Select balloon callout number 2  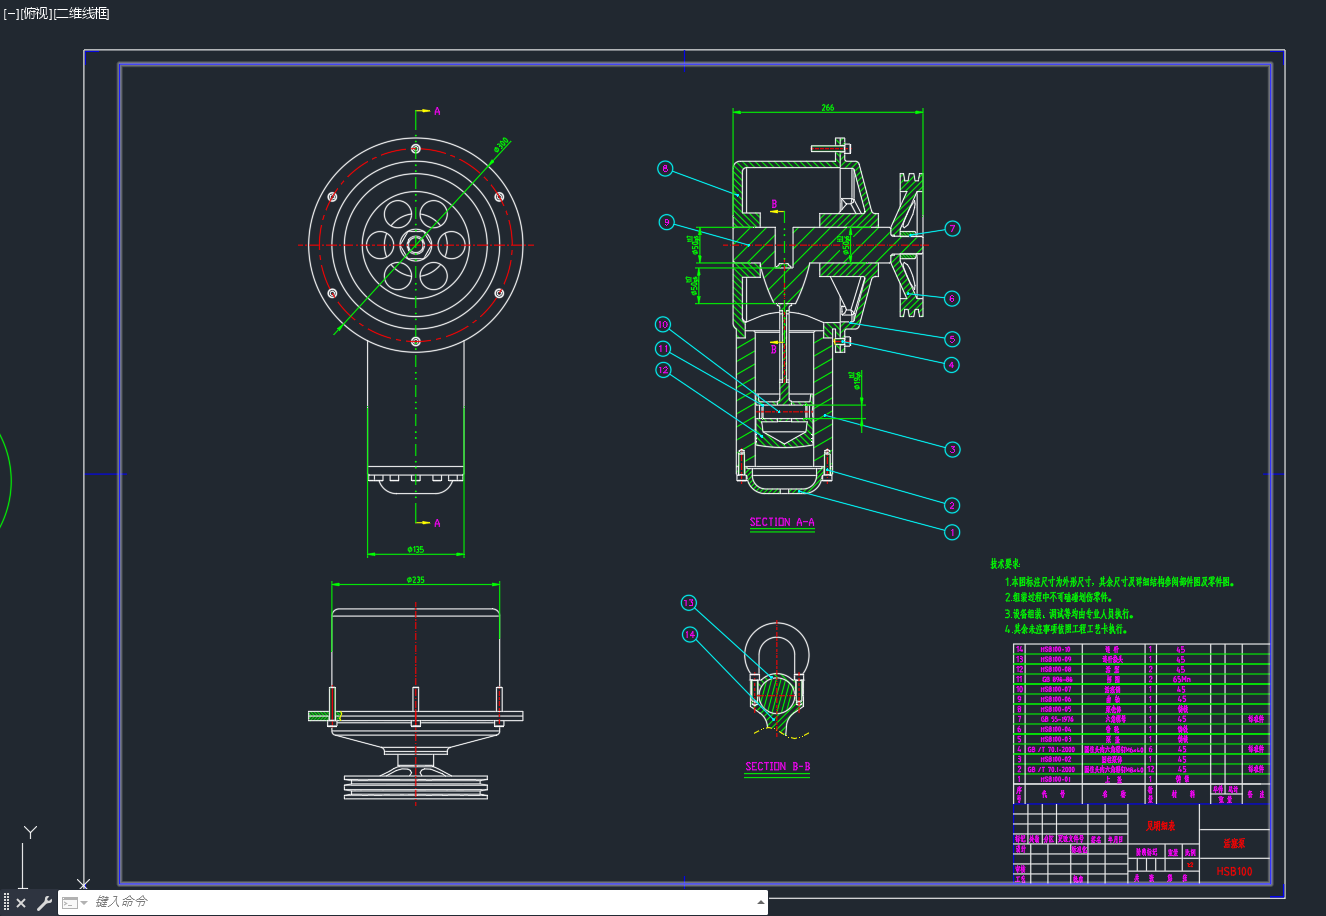point(952,505)
